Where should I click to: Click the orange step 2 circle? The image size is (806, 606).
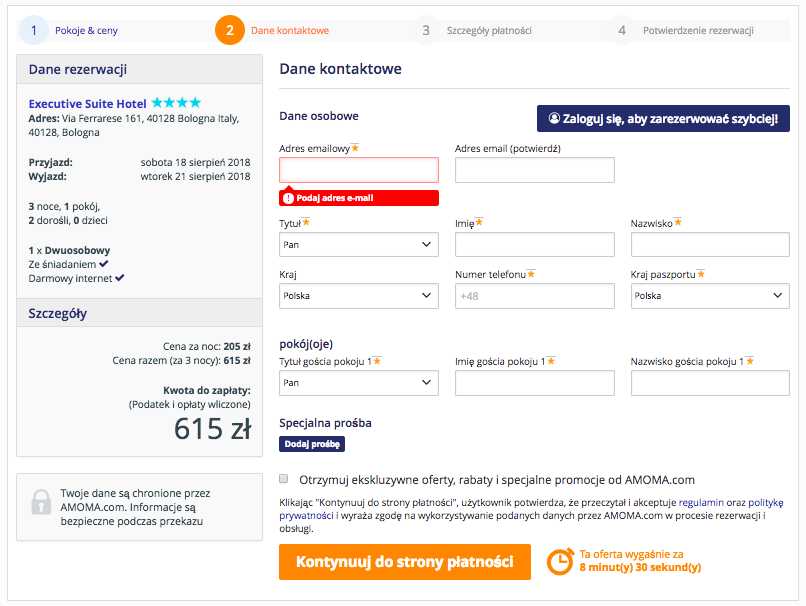click(x=230, y=30)
